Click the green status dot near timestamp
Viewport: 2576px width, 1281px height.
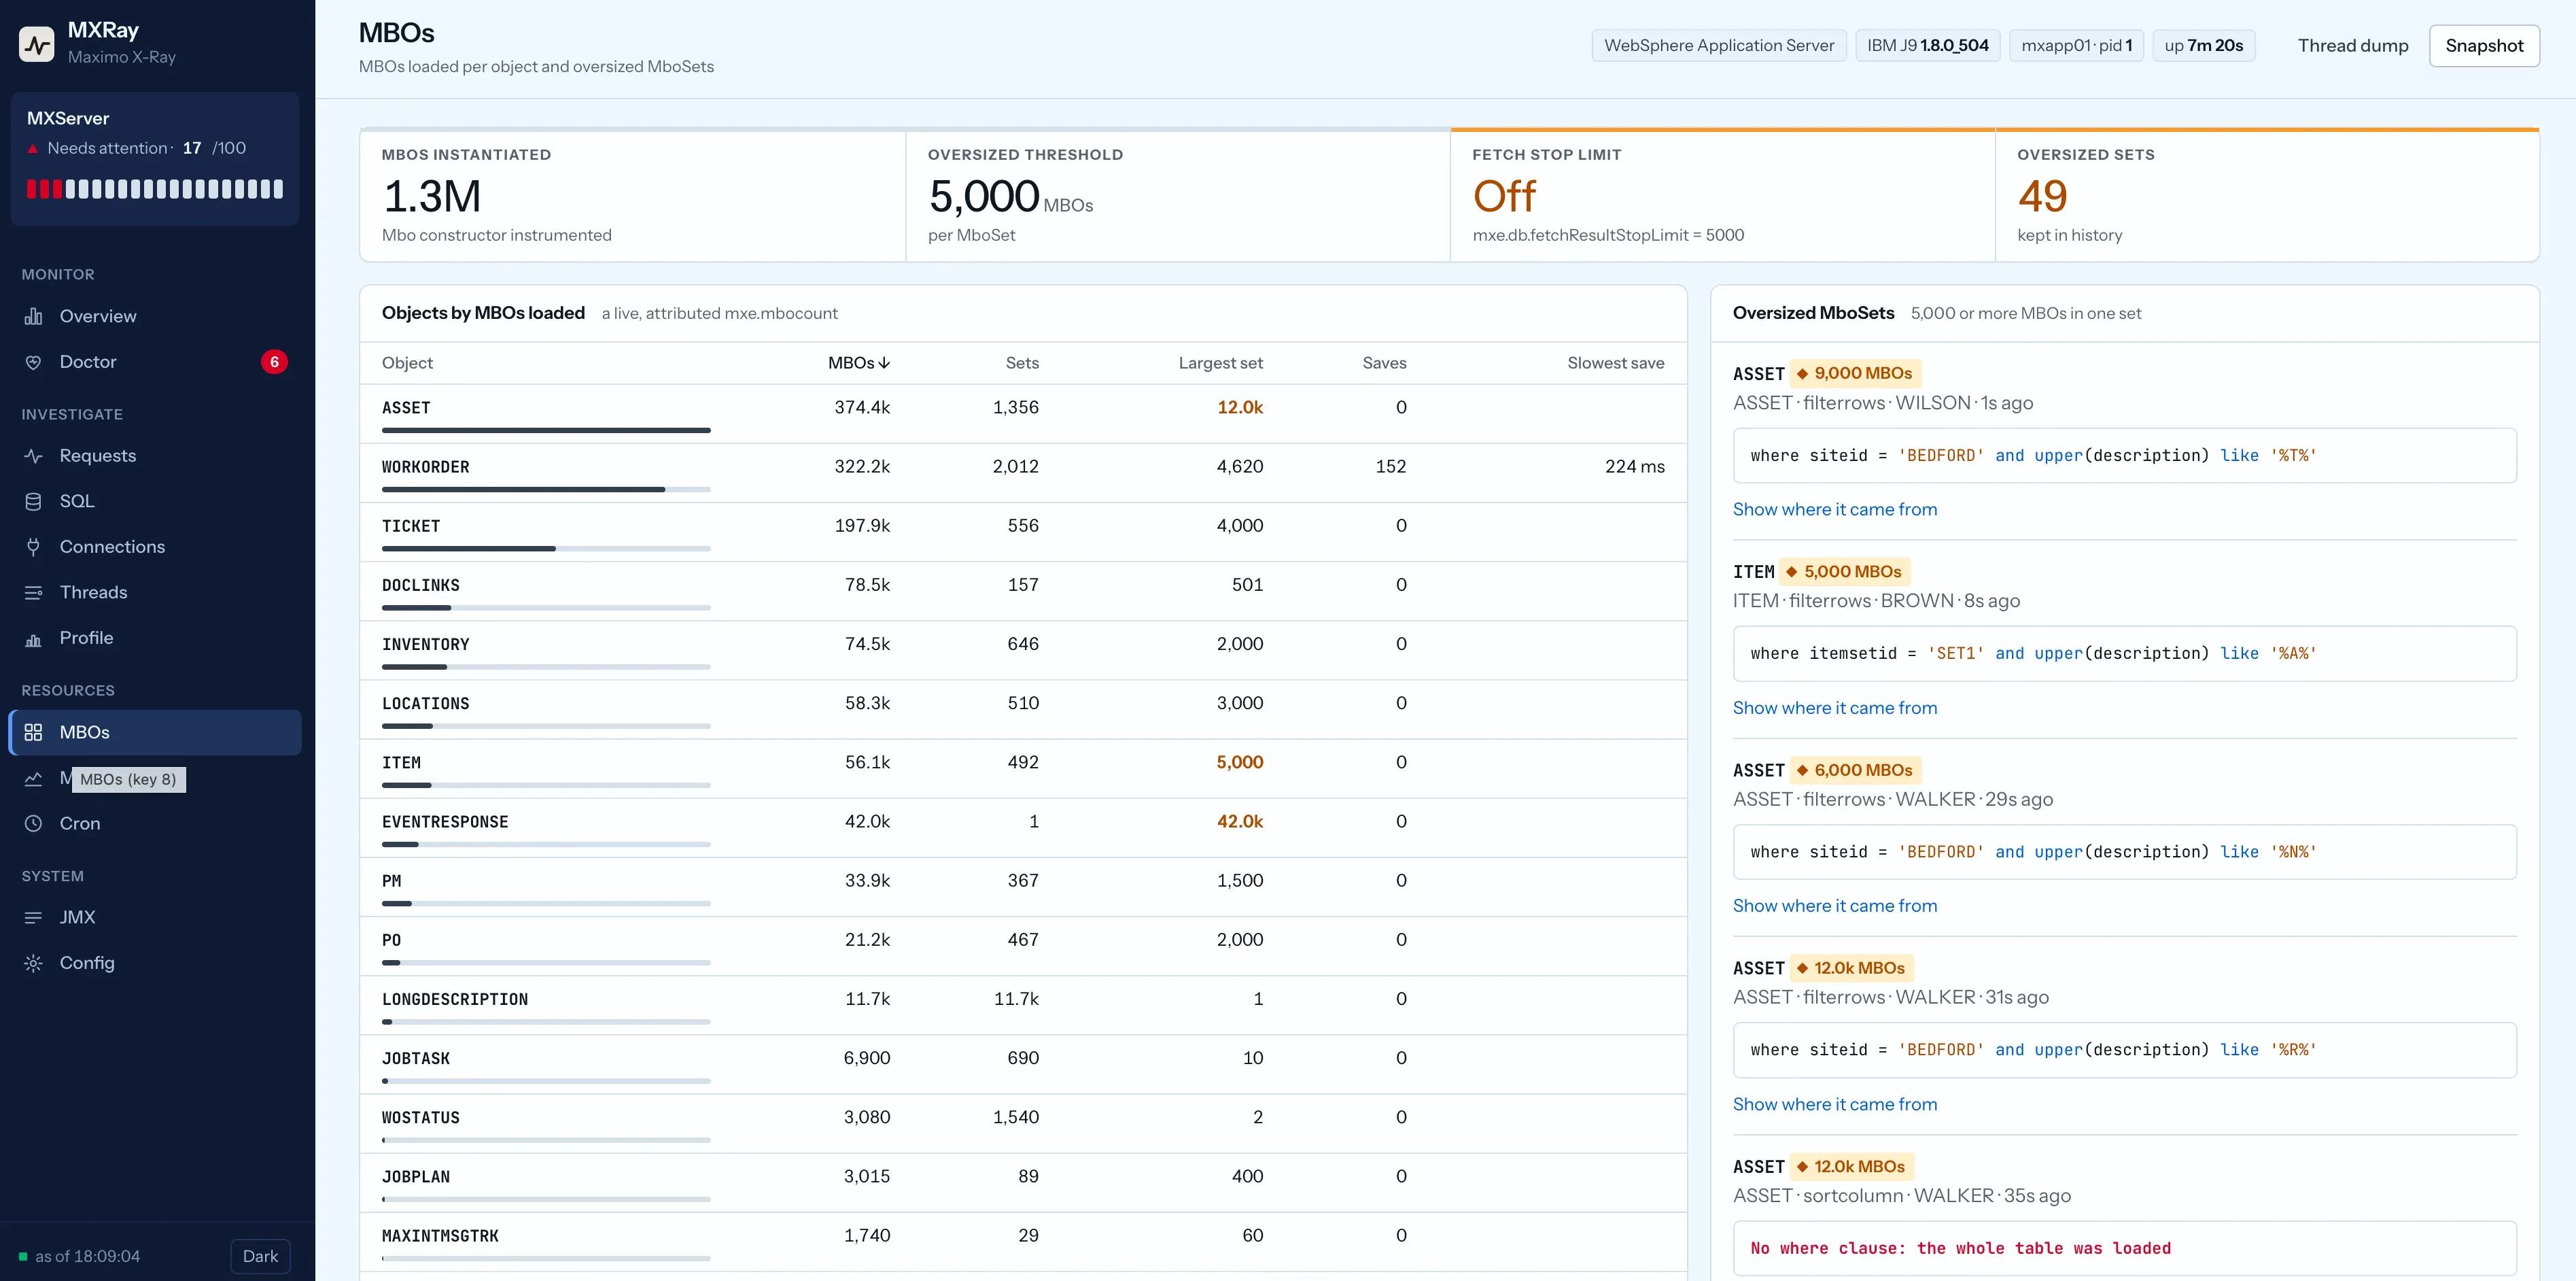click(x=23, y=1256)
